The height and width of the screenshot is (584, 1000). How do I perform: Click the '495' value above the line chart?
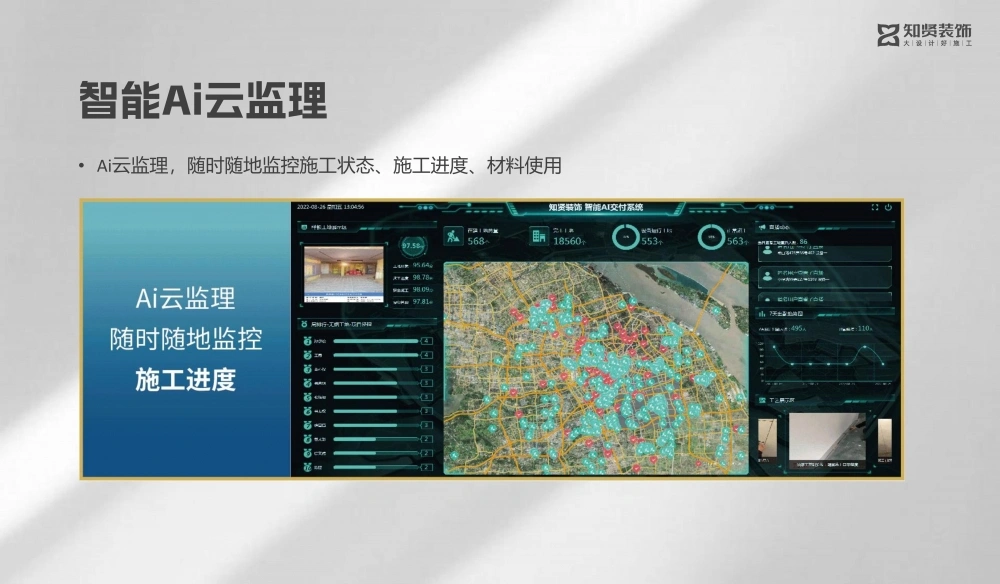(797, 328)
